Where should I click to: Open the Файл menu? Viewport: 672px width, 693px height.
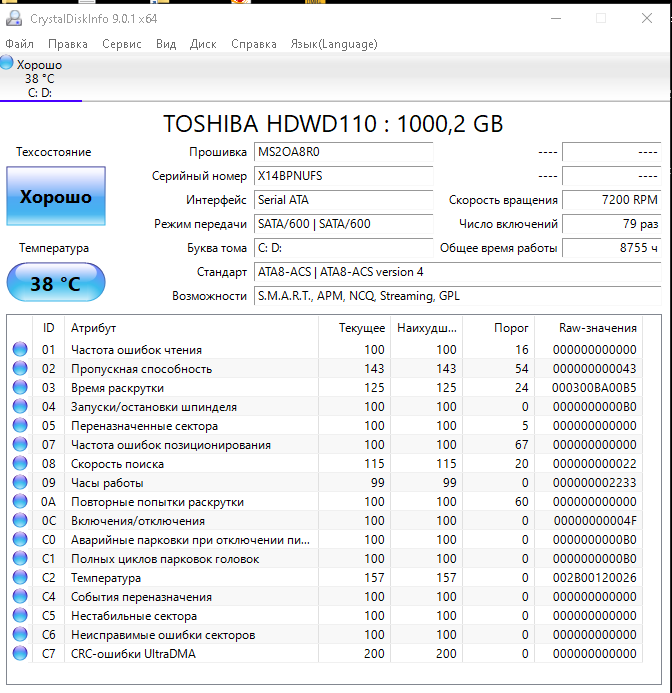click(x=19, y=44)
